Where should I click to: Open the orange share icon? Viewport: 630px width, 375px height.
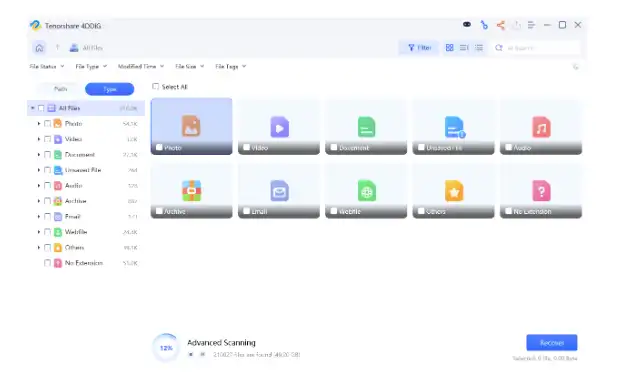(501, 25)
